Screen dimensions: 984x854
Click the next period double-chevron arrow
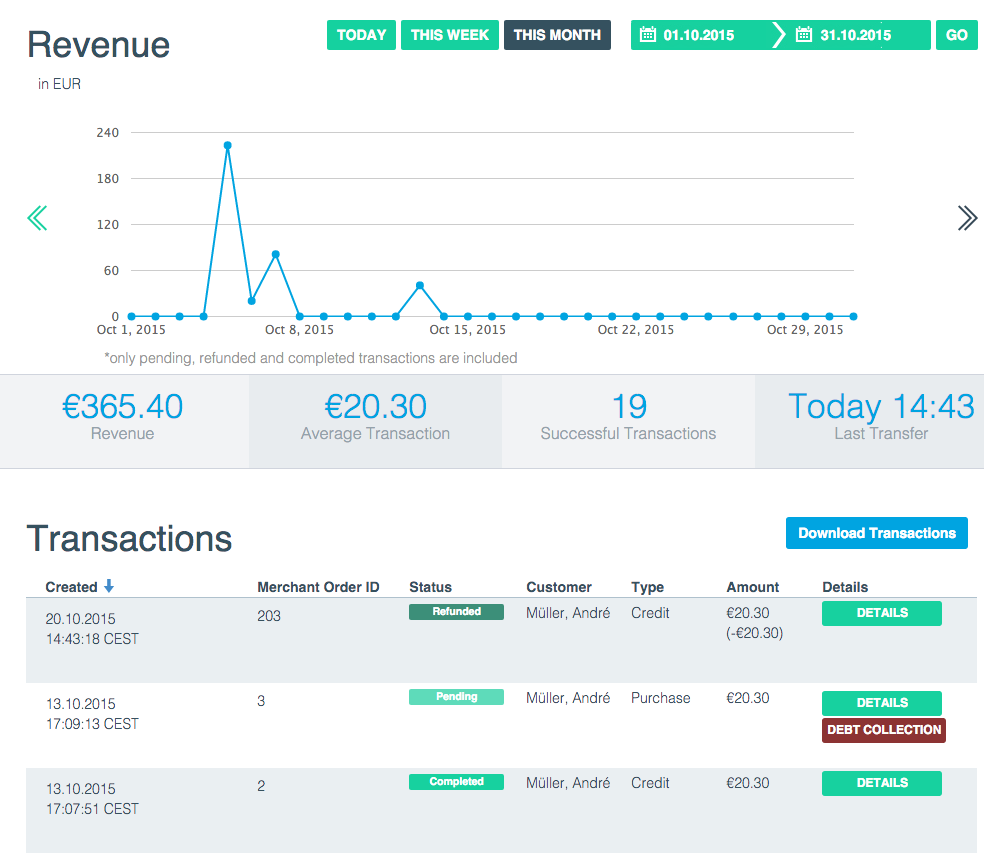[966, 218]
